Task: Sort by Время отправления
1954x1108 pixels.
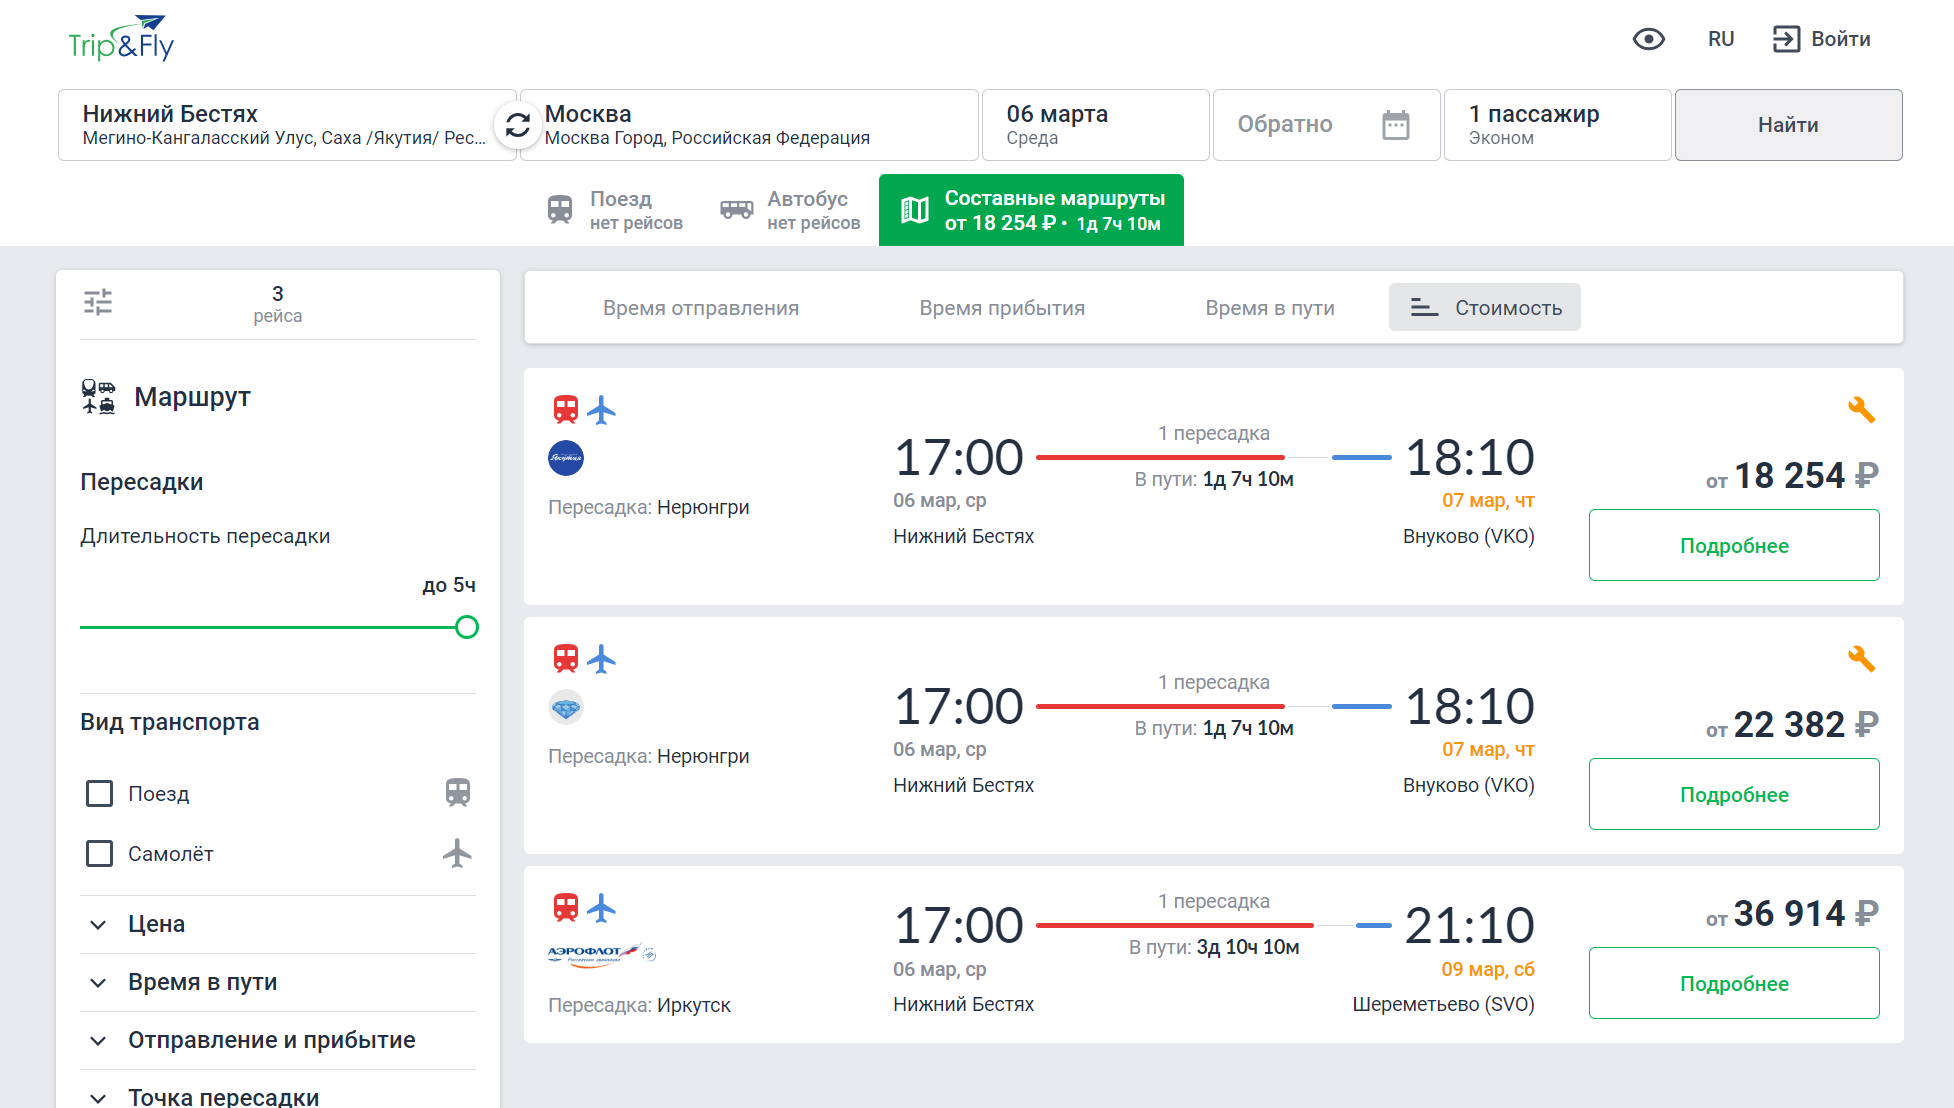Action: 701,308
